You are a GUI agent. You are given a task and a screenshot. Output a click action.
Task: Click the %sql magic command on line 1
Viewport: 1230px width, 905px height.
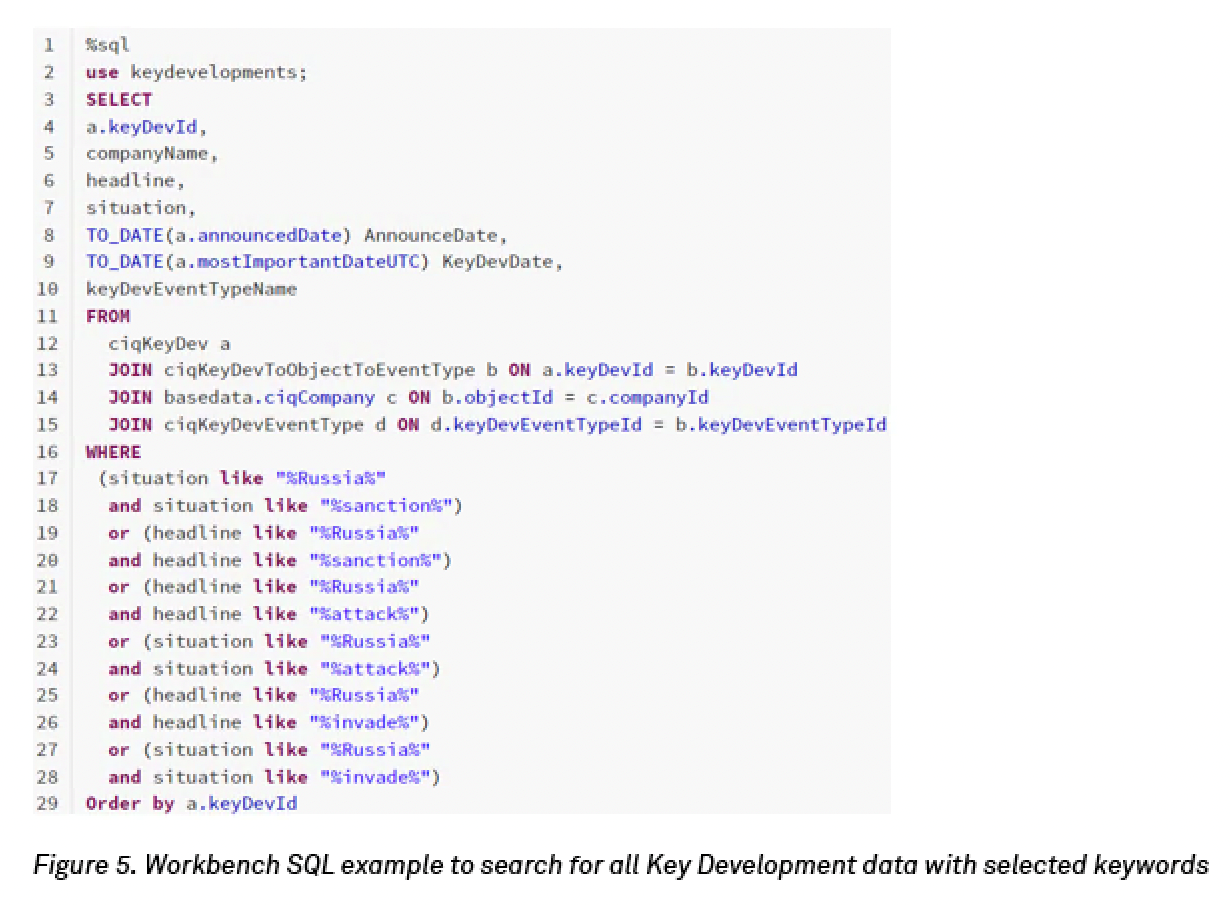108,45
